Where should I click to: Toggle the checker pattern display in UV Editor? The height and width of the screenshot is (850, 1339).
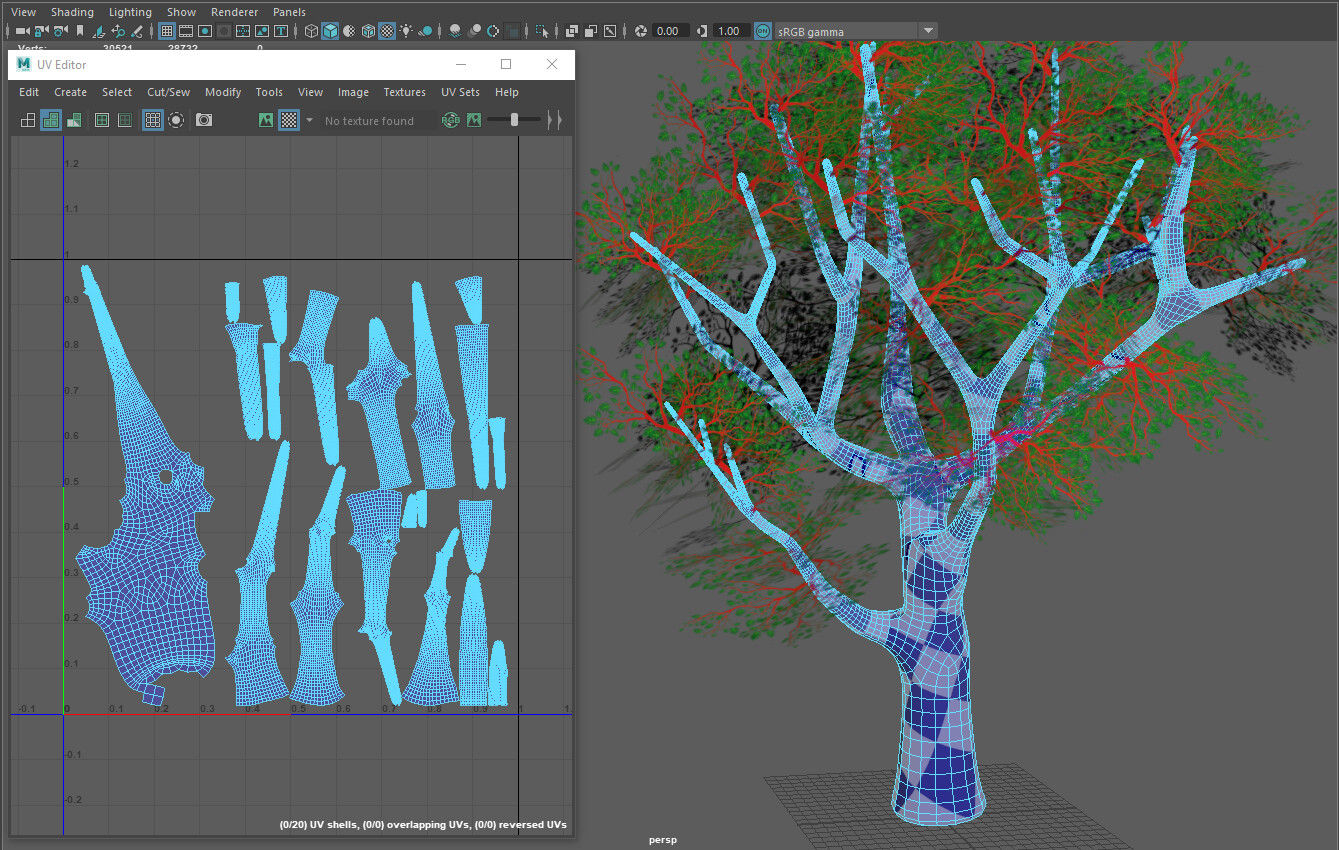click(288, 120)
